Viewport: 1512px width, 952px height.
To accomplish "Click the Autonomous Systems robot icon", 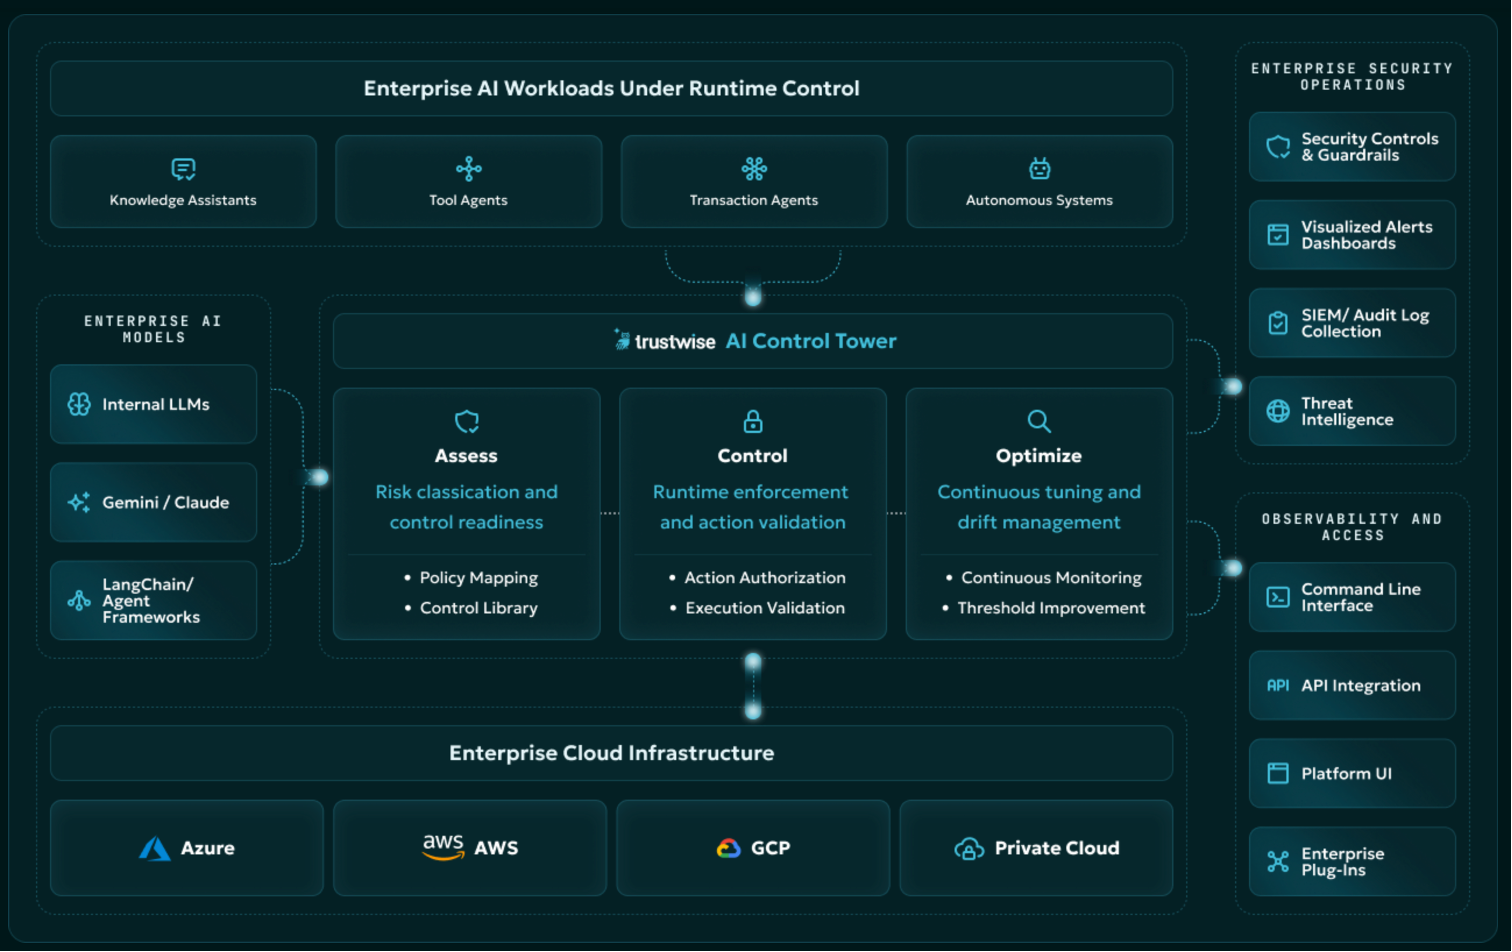I will (1040, 169).
